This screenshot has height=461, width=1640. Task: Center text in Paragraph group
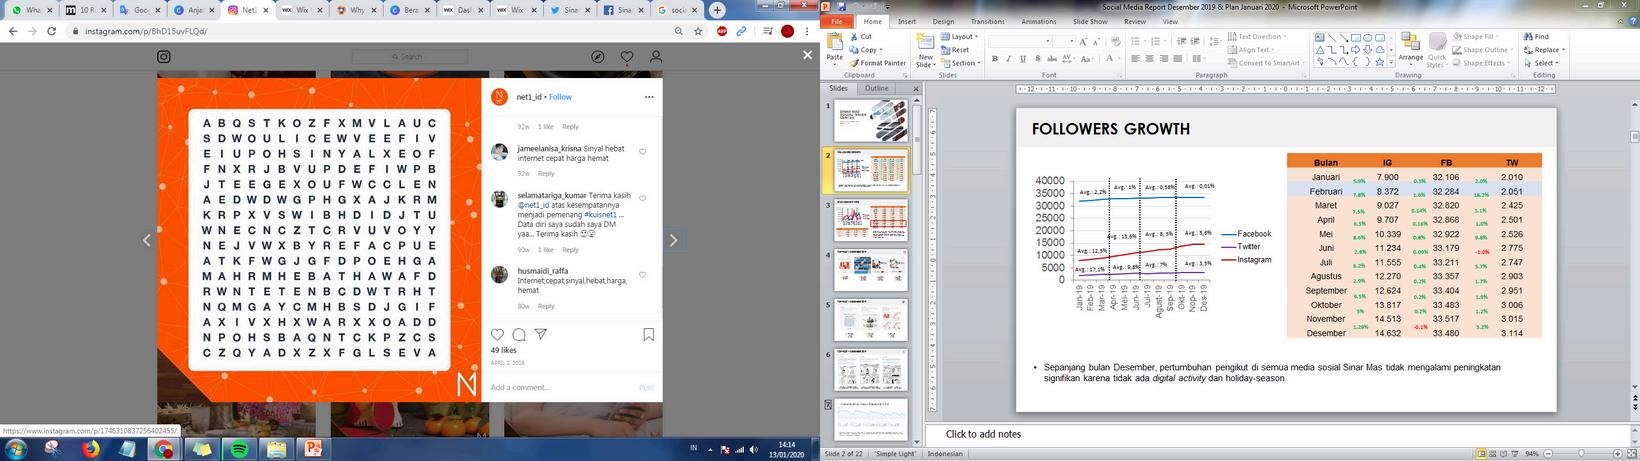(1151, 59)
